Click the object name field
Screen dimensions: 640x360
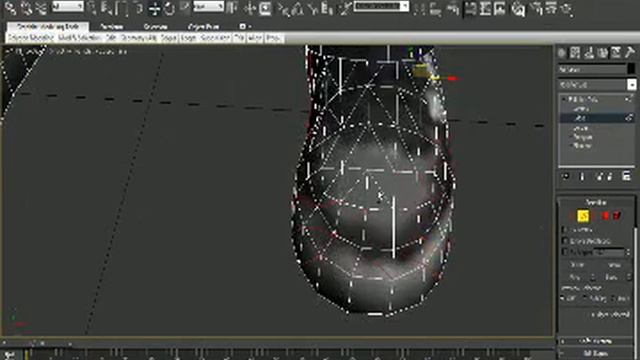[592, 70]
